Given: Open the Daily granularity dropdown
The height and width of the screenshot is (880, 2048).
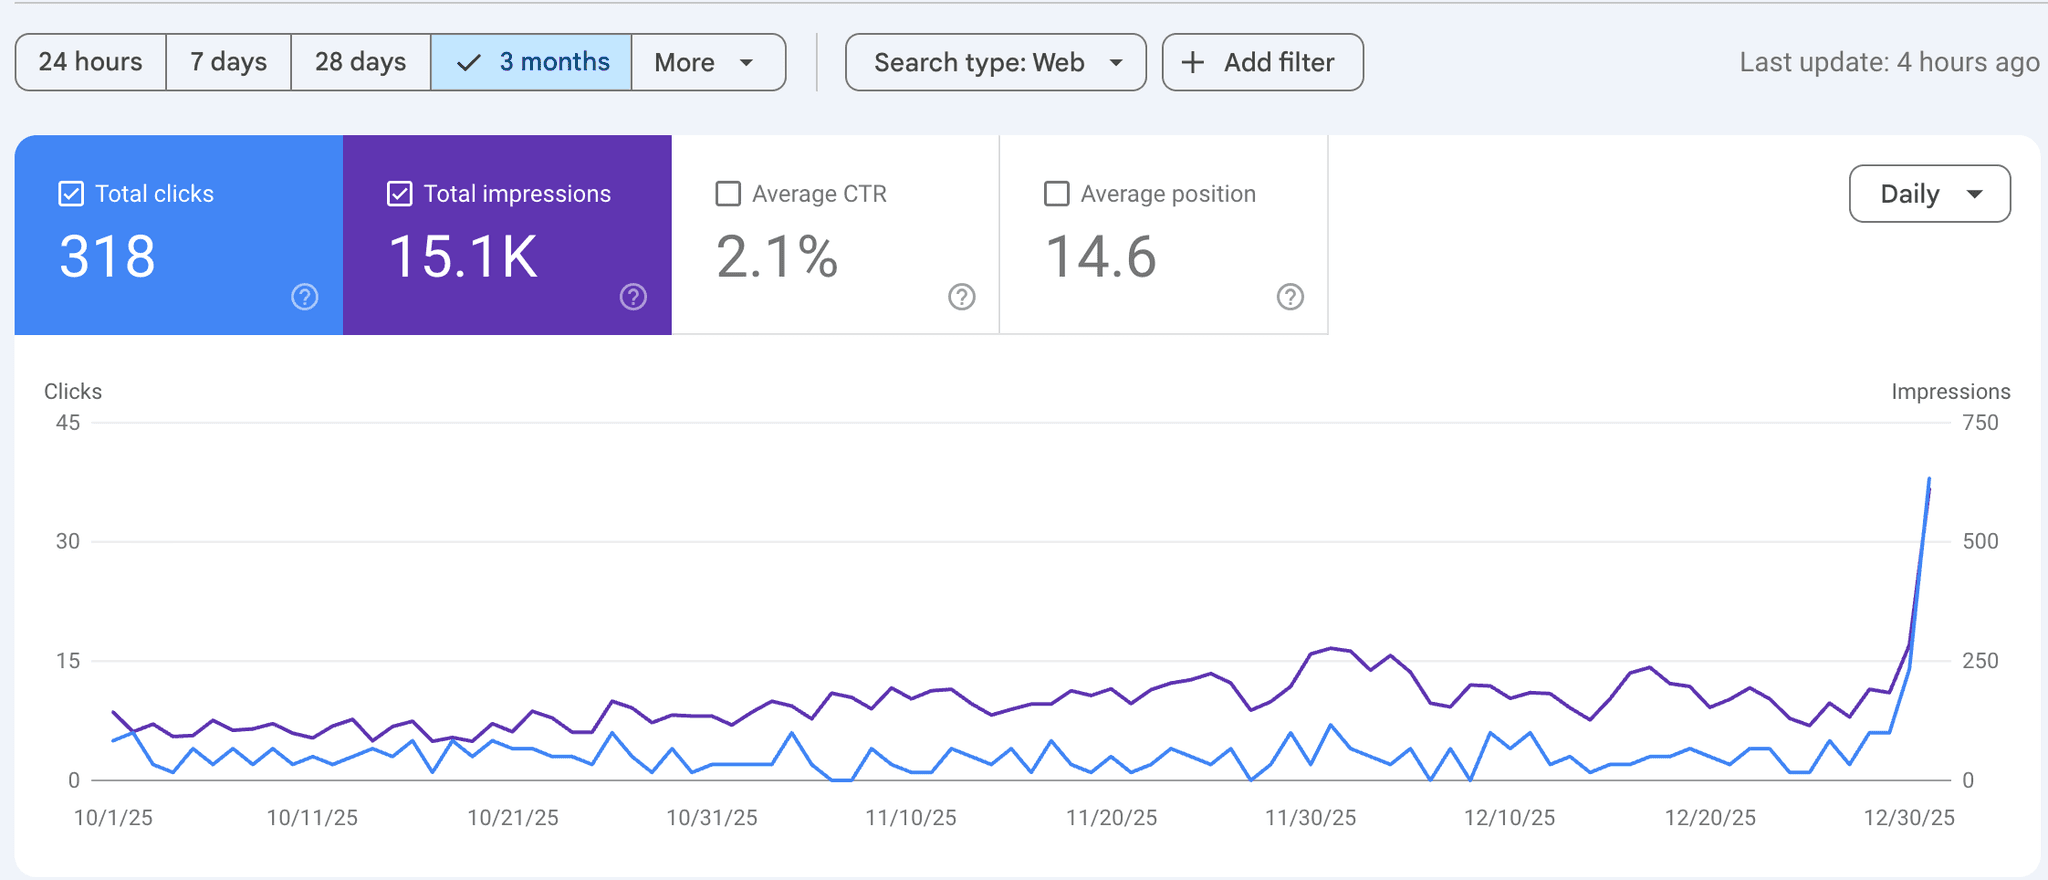Looking at the screenshot, I should coord(1930,194).
